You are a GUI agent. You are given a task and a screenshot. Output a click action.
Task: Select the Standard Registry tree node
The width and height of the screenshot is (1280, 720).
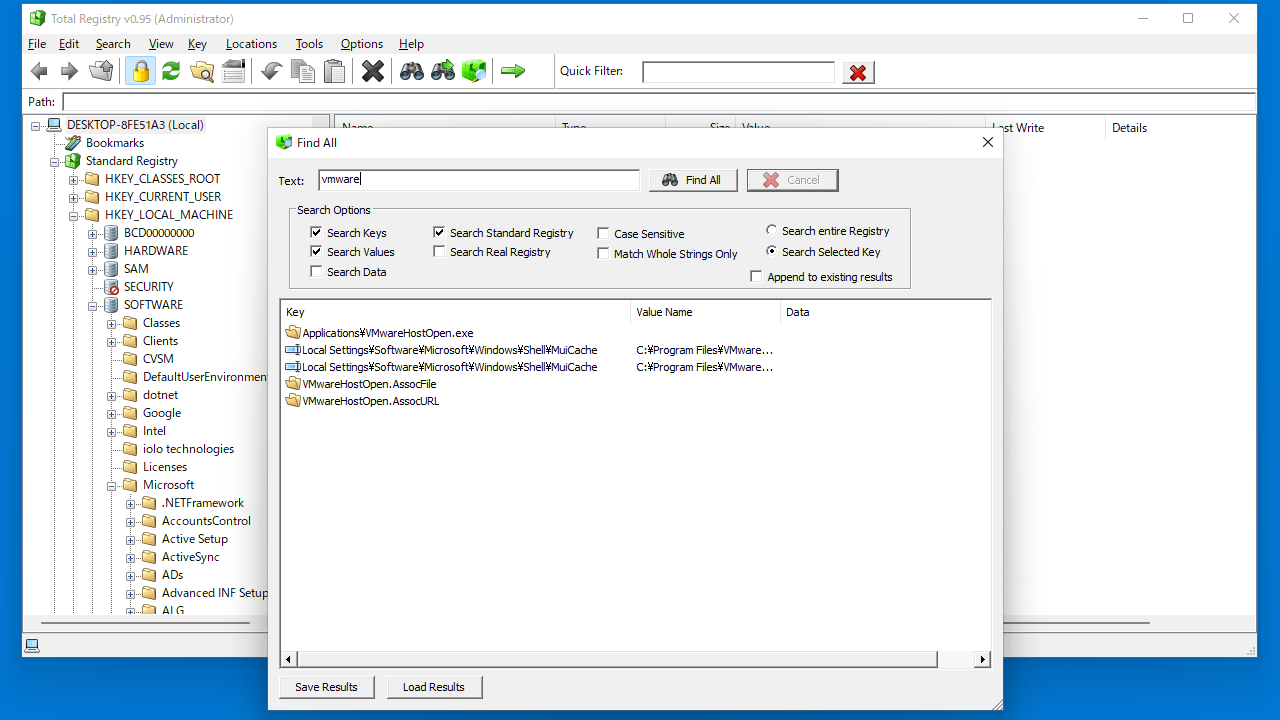point(131,161)
